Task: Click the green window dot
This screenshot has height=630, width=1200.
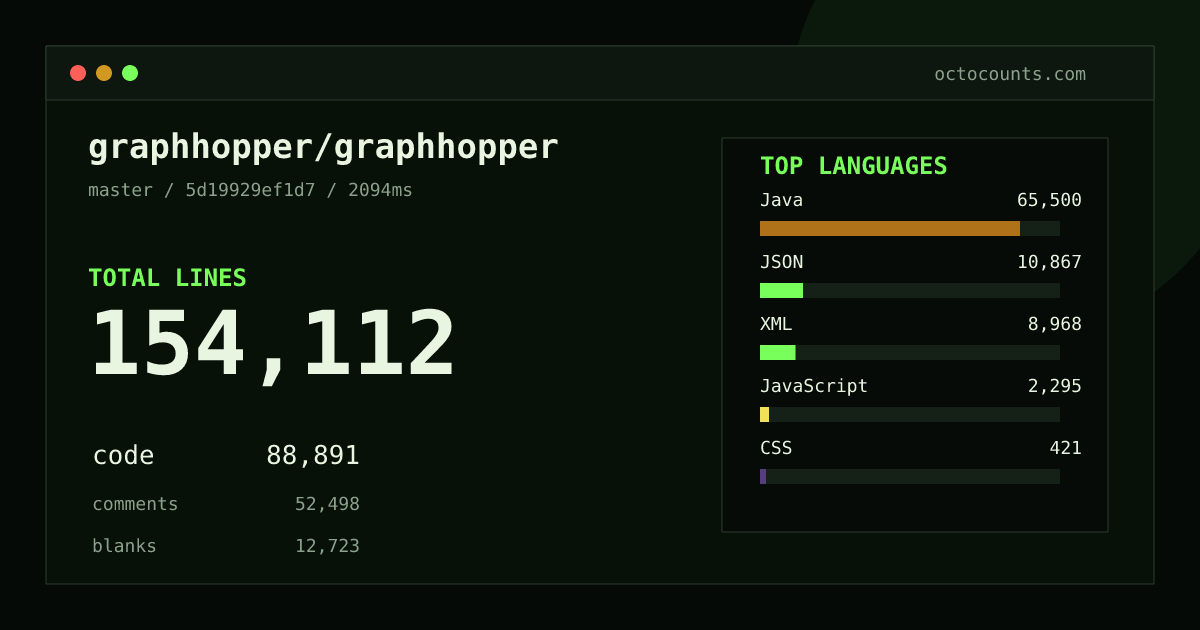Action: click(x=130, y=73)
